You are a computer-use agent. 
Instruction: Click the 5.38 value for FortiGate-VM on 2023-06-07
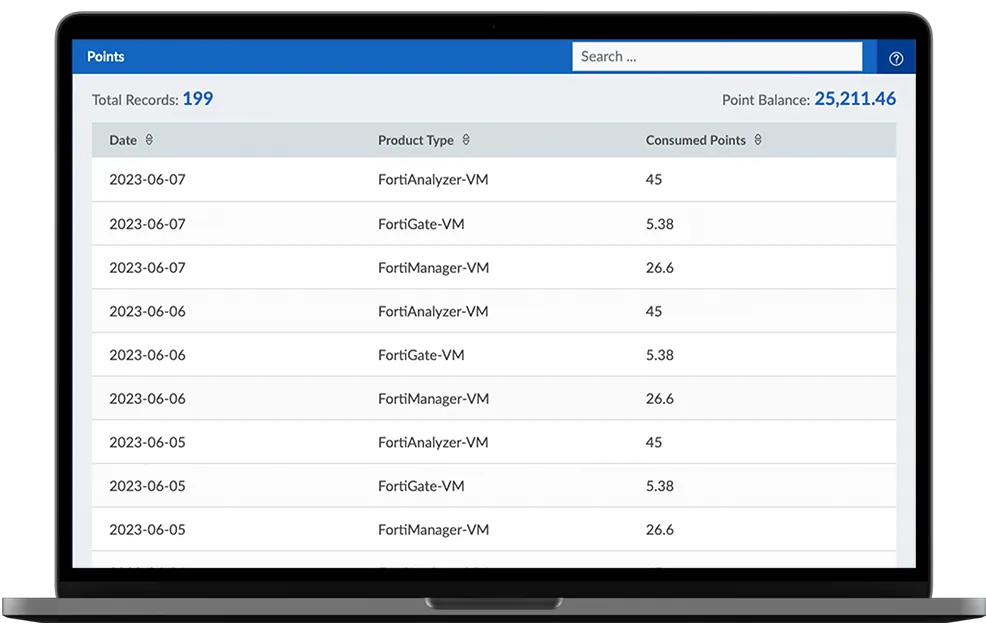coord(660,224)
